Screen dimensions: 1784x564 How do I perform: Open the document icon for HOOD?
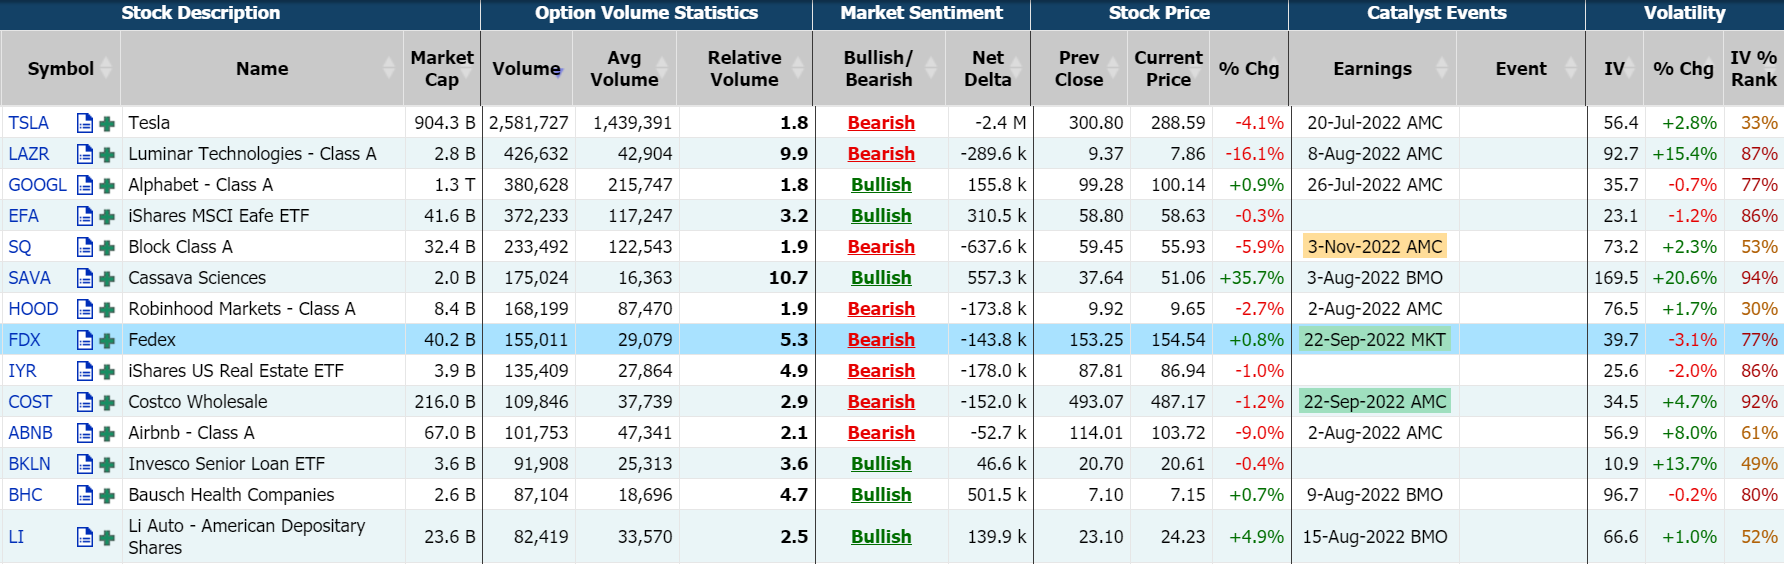[x=85, y=309]
